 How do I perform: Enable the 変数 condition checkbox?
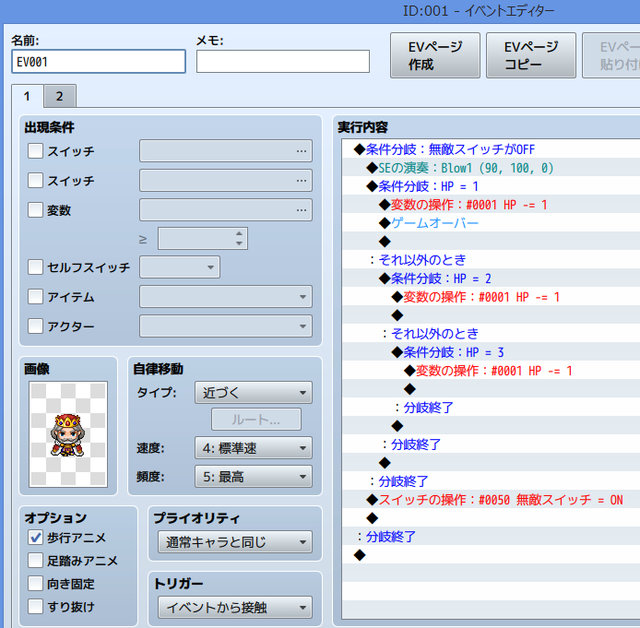(x=35, y=210)
